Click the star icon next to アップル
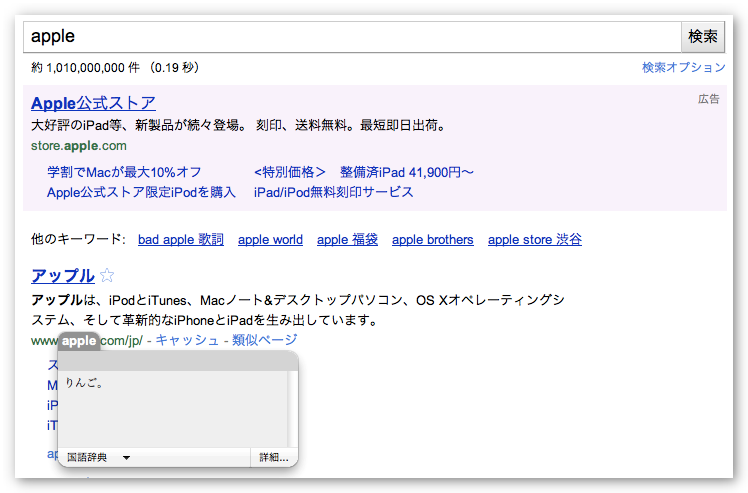 coord(107,275)
